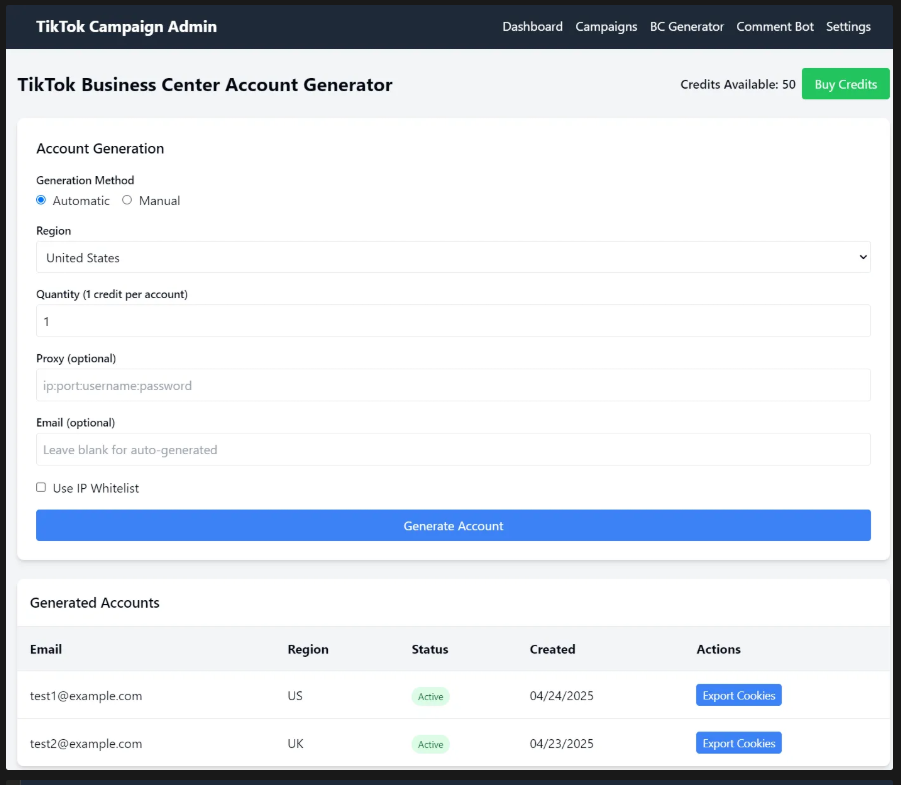Export Cookies for test1@example.com
The width and height of the screenshot is (901, 785).
pyautogui.click(x=738, y=695)
